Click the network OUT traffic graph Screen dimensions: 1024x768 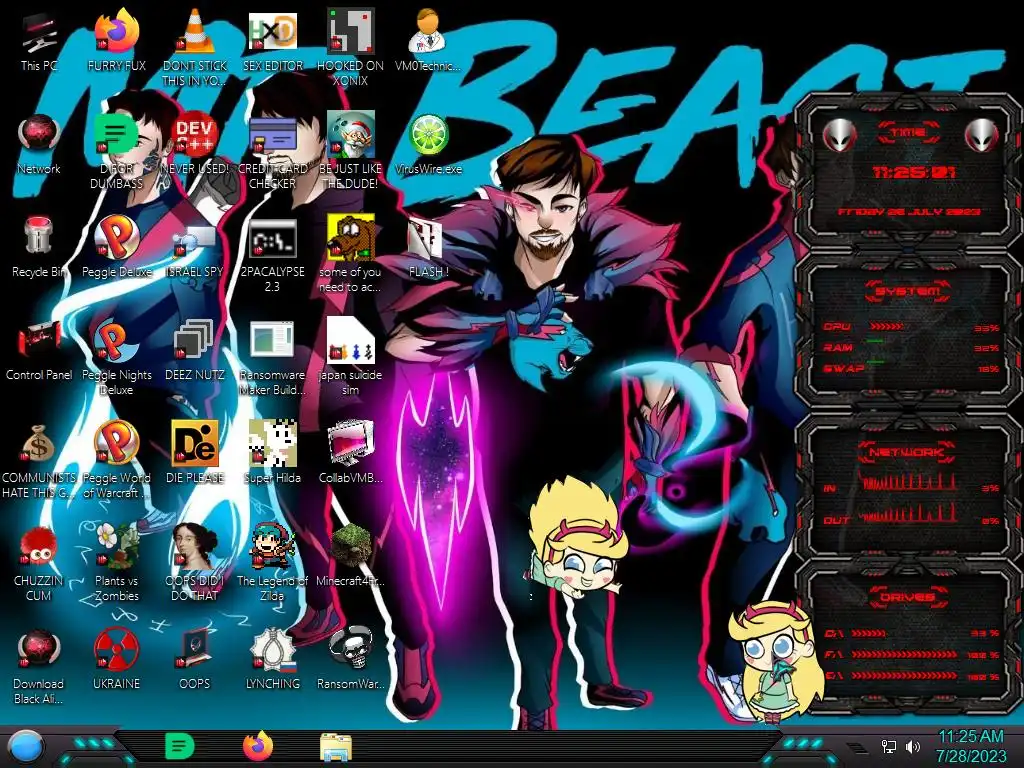pyautogui.click(x=910, y=513)
